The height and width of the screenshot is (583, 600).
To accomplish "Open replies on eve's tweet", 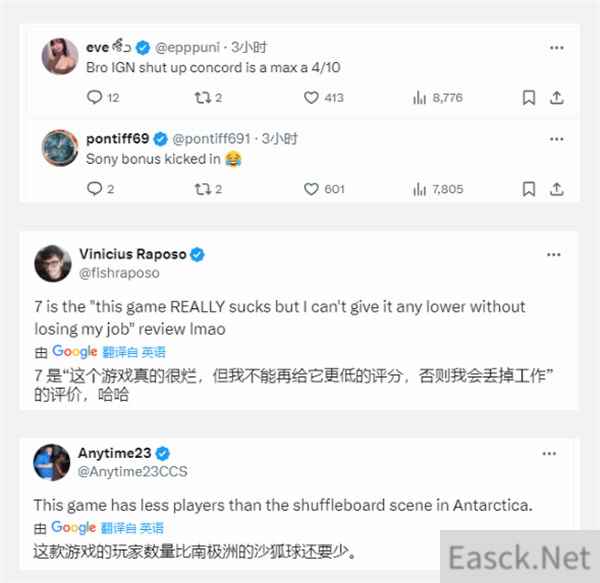I will coord(103,98).
